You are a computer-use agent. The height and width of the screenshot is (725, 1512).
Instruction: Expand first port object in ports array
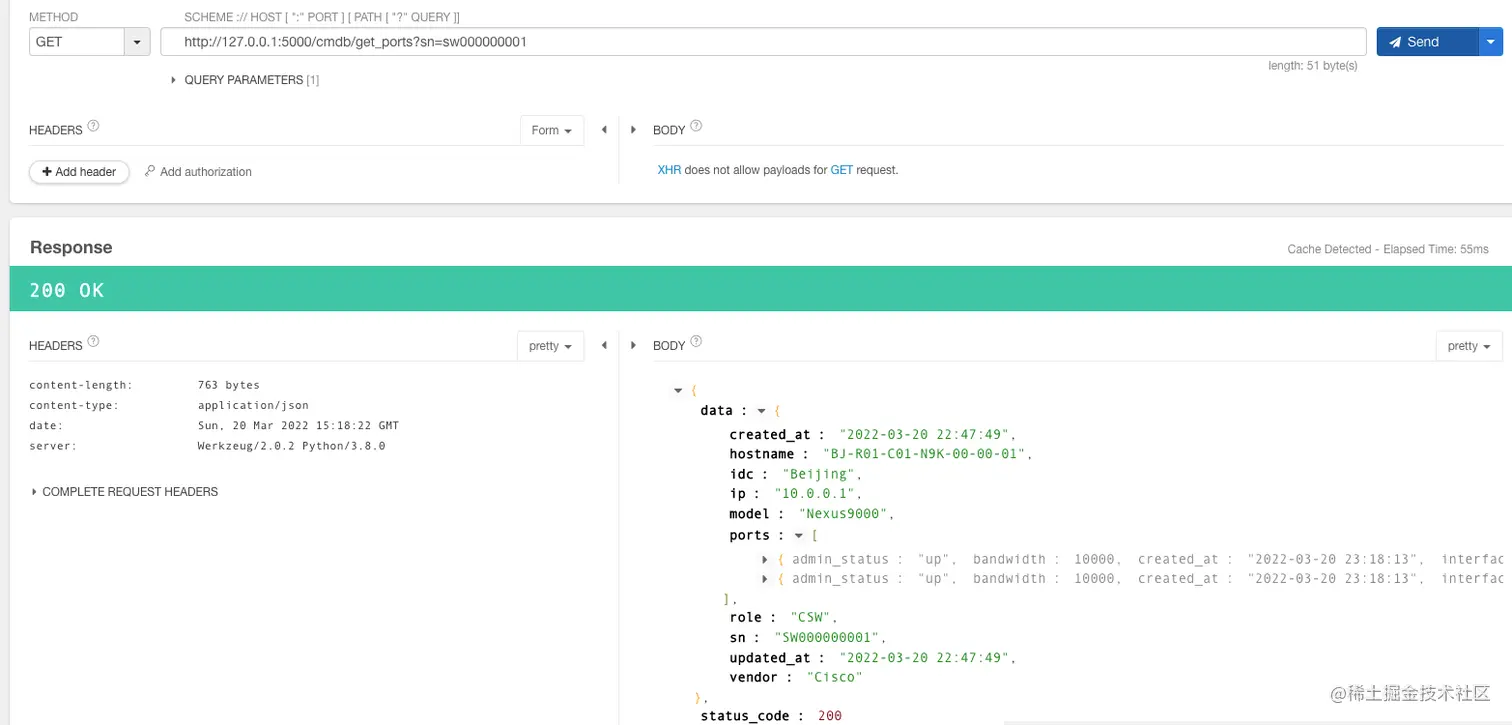pyautogui.click(x=765, y=560)
